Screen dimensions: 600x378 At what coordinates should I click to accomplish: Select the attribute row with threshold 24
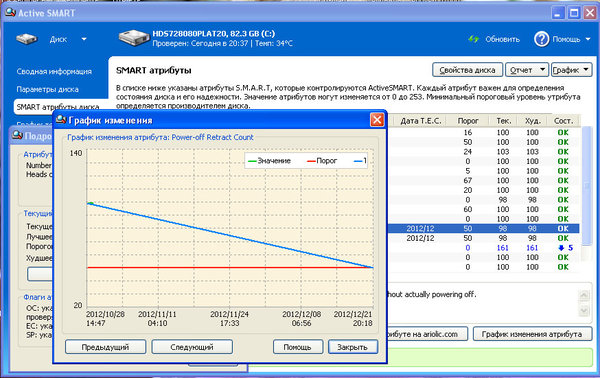[483, 152]
